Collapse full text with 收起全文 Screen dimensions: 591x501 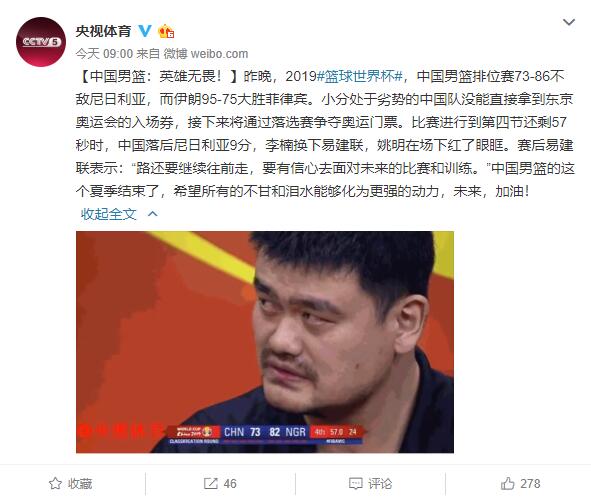(109, 214)
